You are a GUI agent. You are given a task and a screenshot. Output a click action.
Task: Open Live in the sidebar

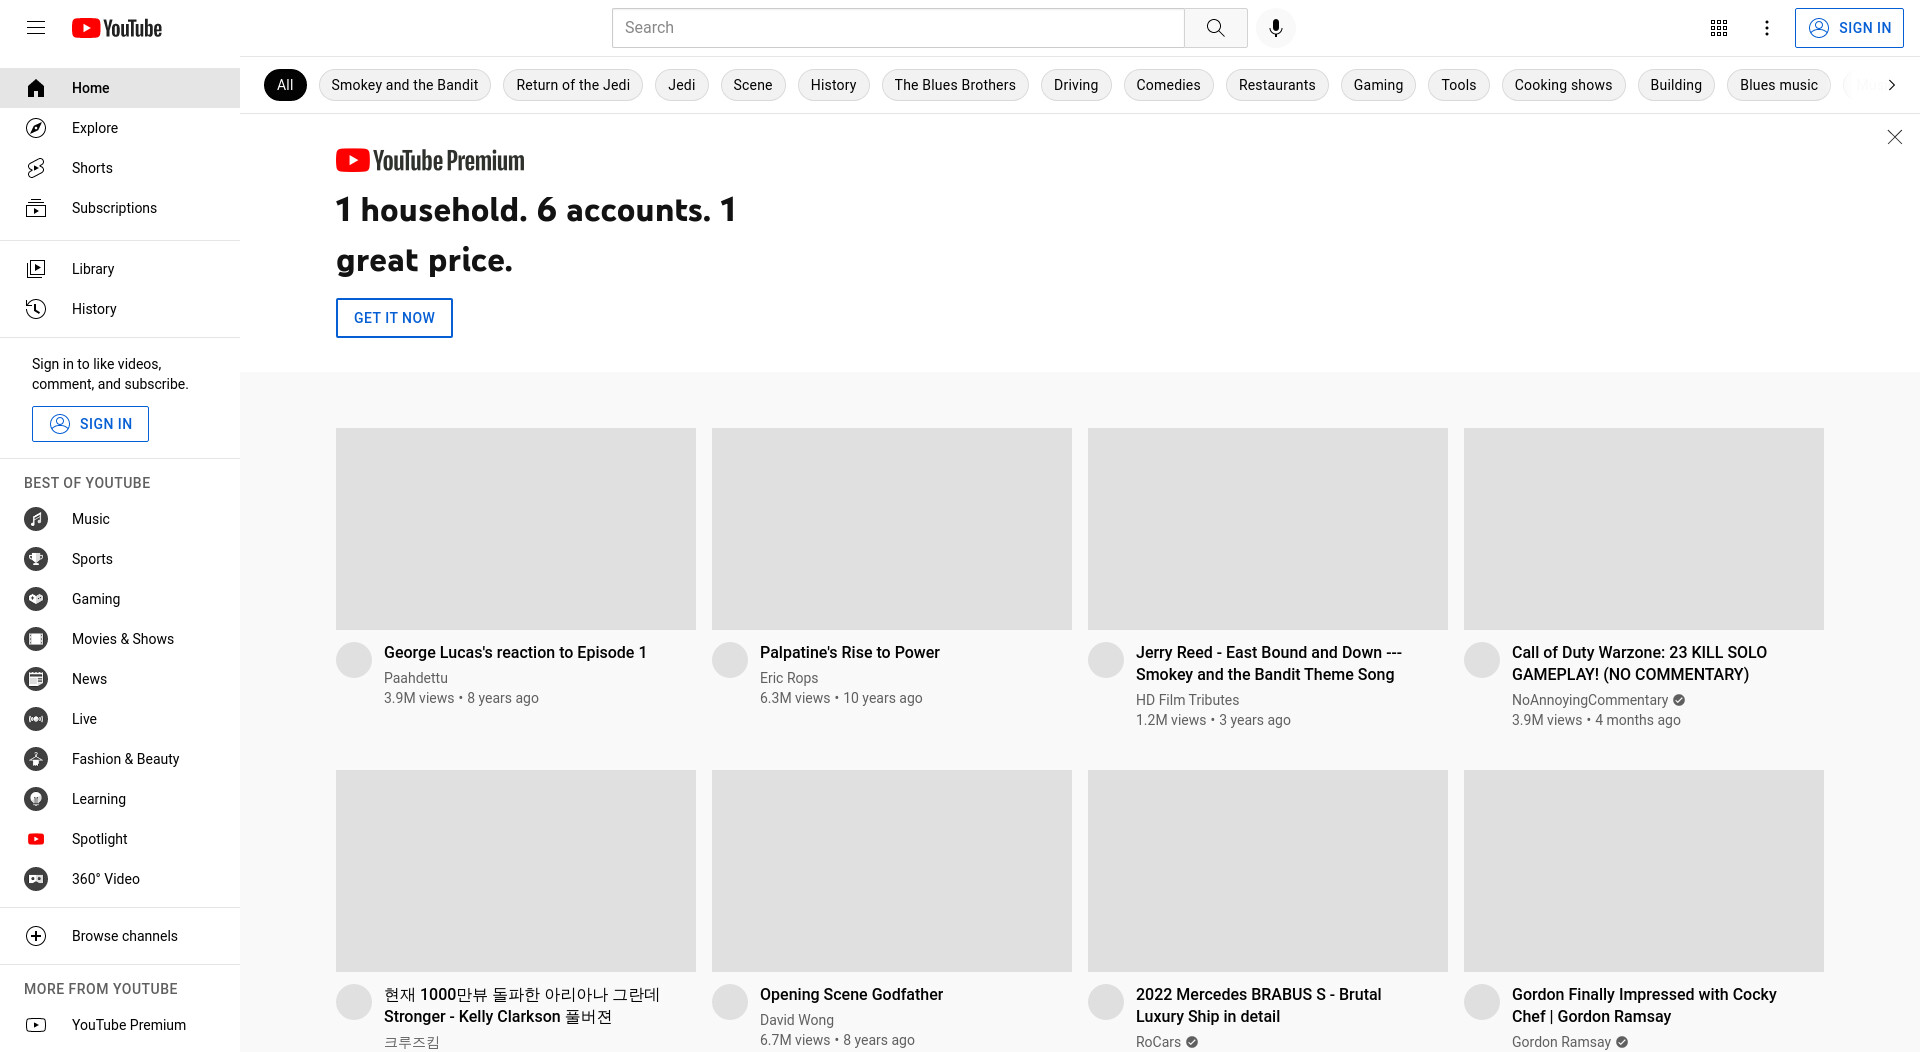click(x=120, y=719)
